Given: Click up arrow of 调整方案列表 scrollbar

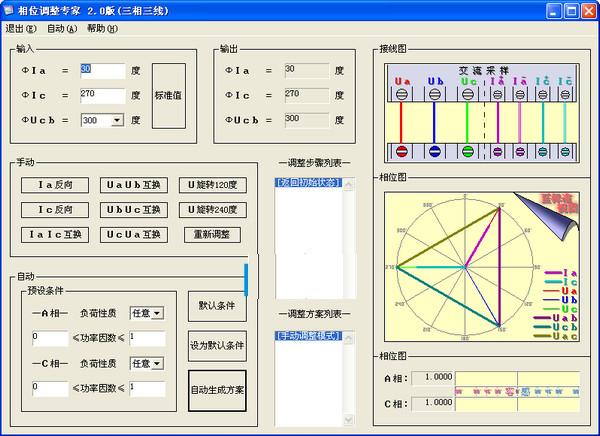Looking at the screenshot, I should point(349,339).
